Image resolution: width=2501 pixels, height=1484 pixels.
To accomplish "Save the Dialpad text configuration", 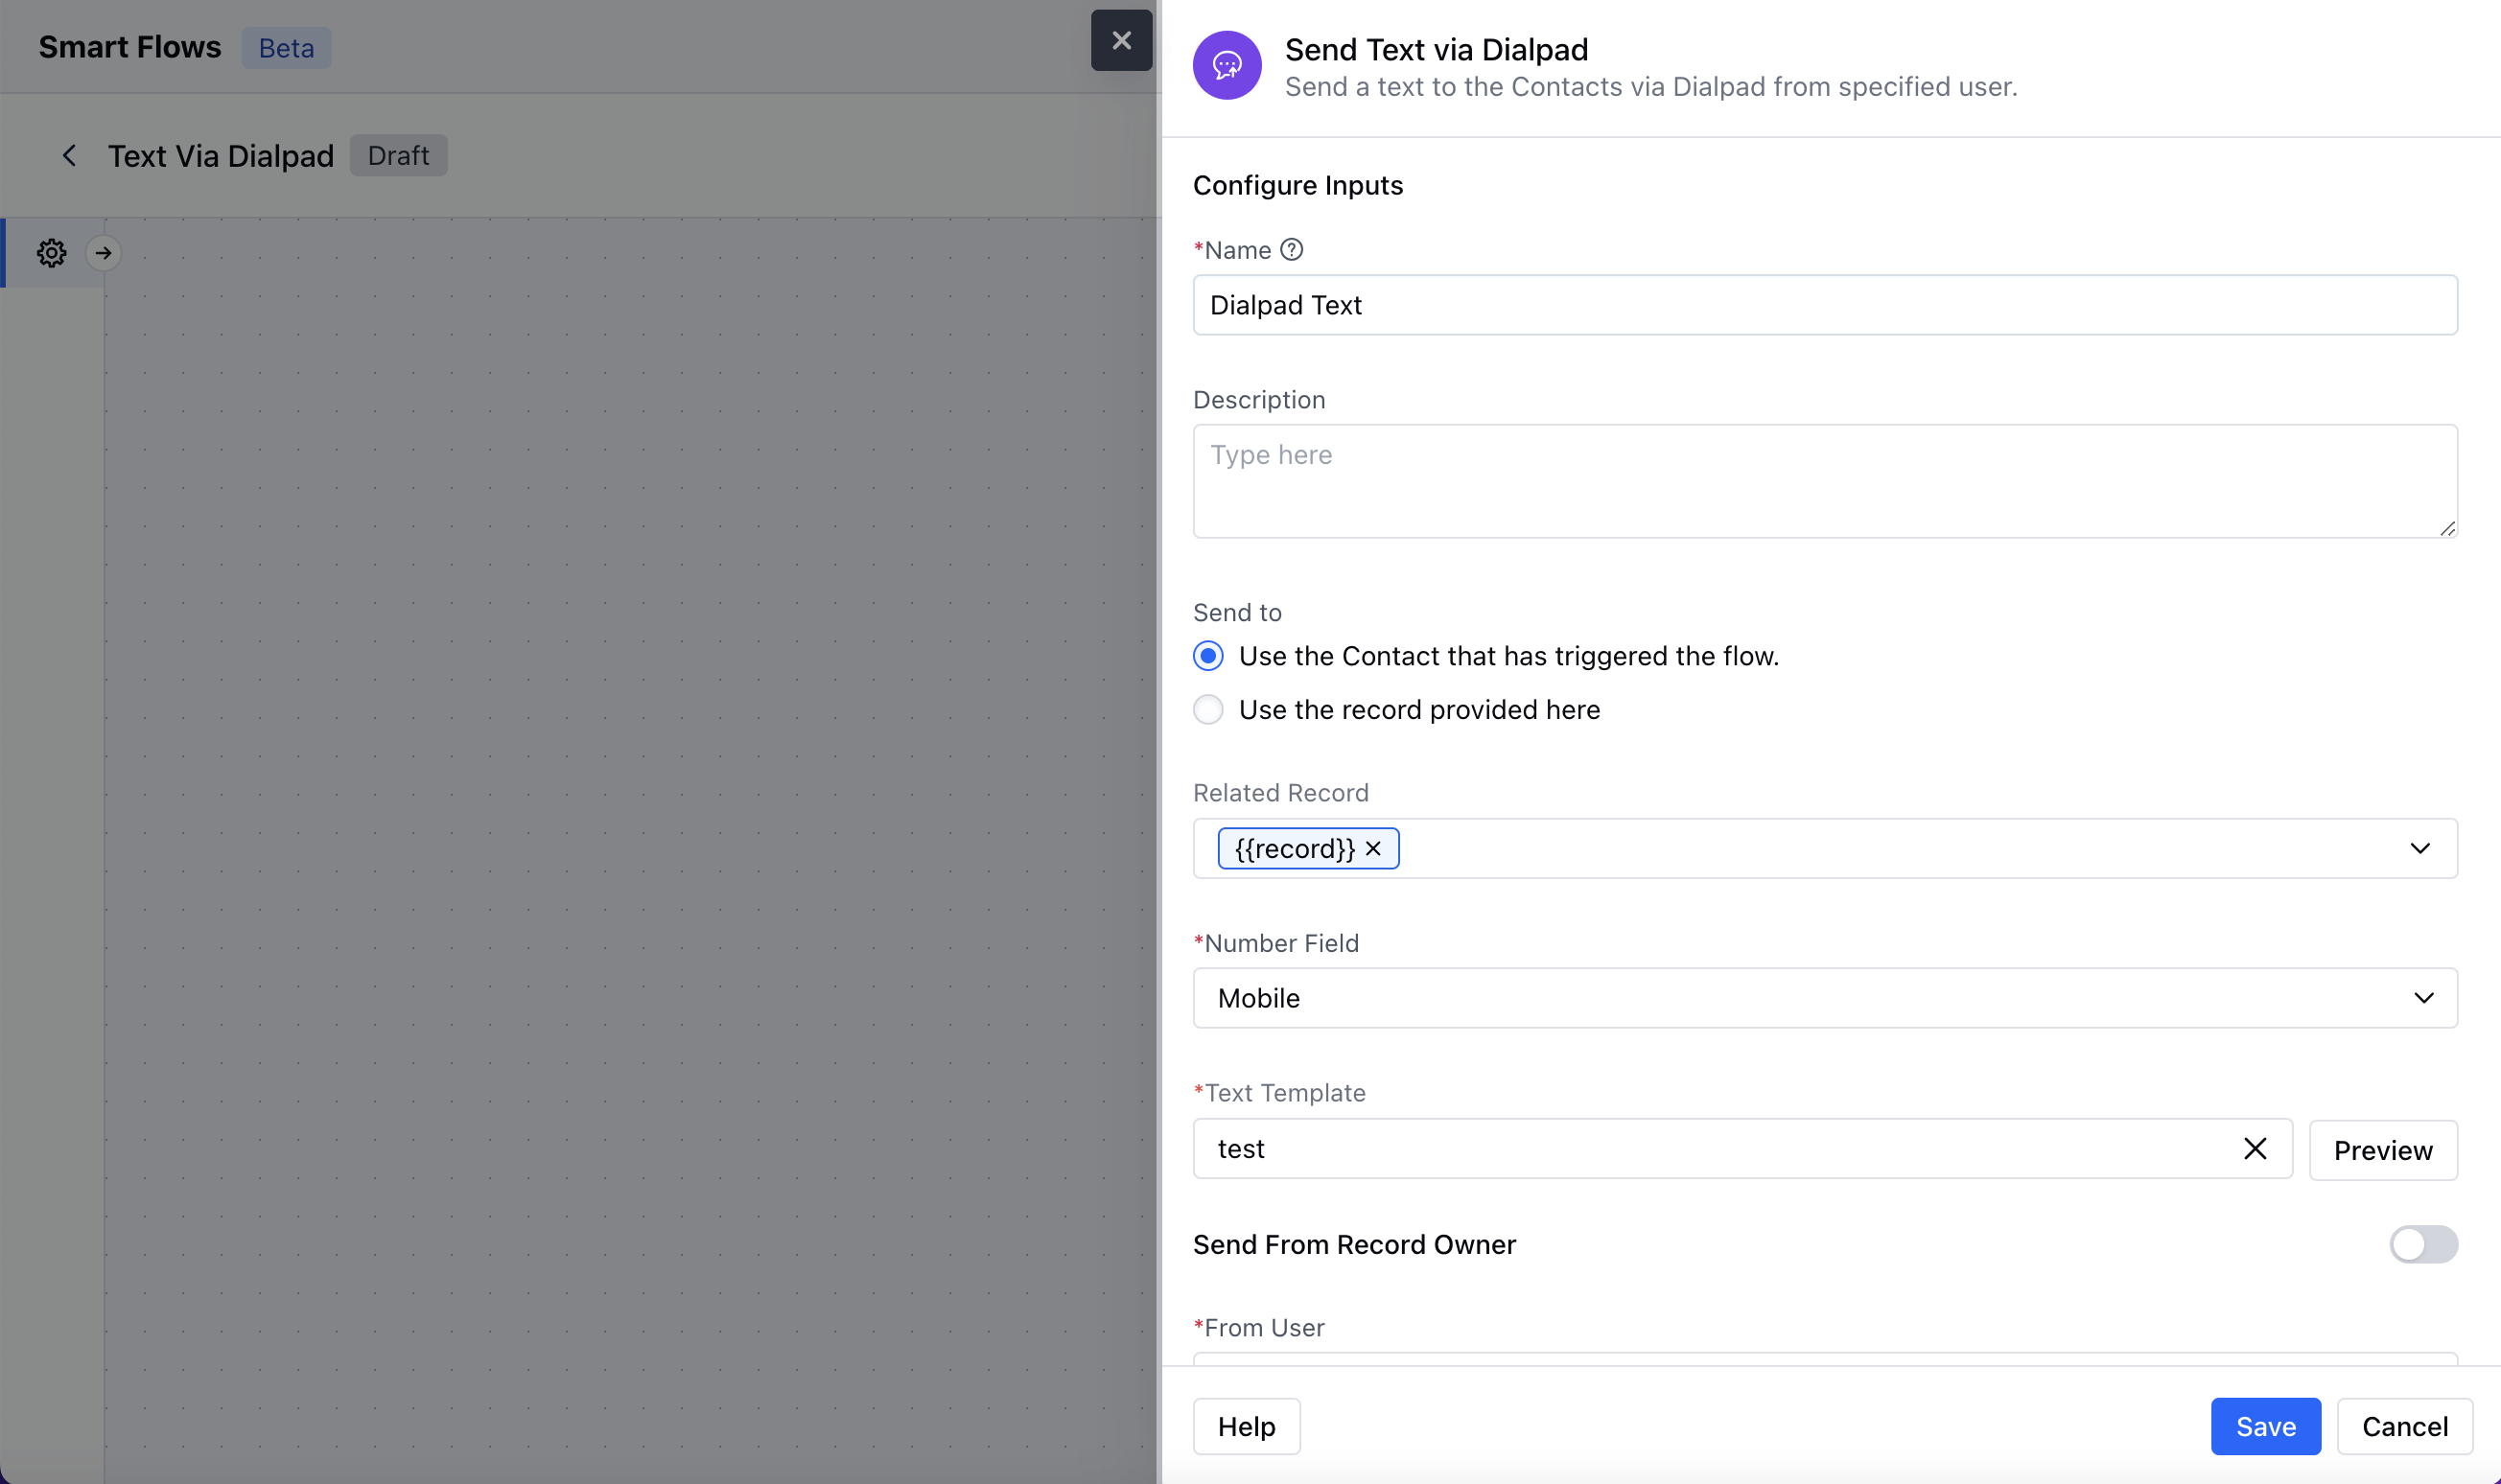I will [x=2265, y=1426].
